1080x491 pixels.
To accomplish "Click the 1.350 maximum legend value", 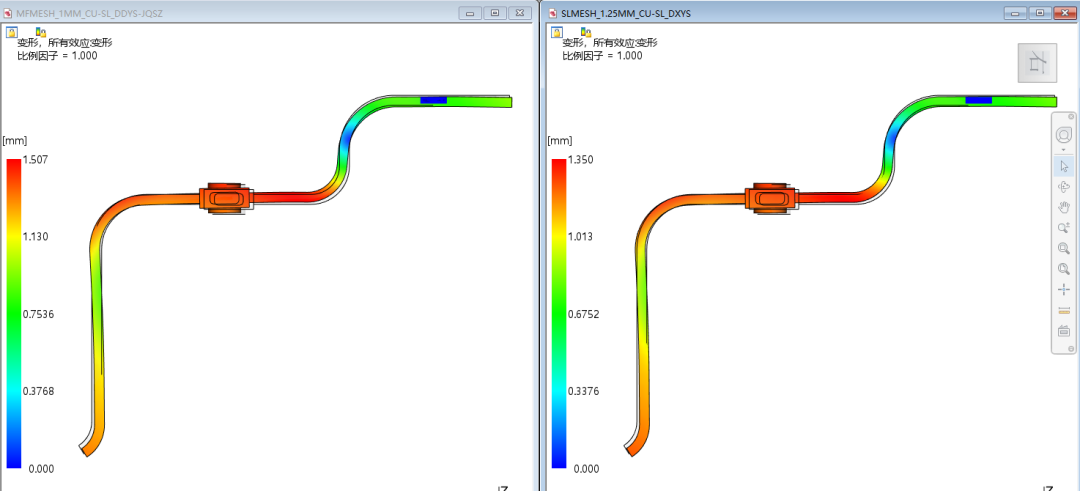I will click(580, 160).
